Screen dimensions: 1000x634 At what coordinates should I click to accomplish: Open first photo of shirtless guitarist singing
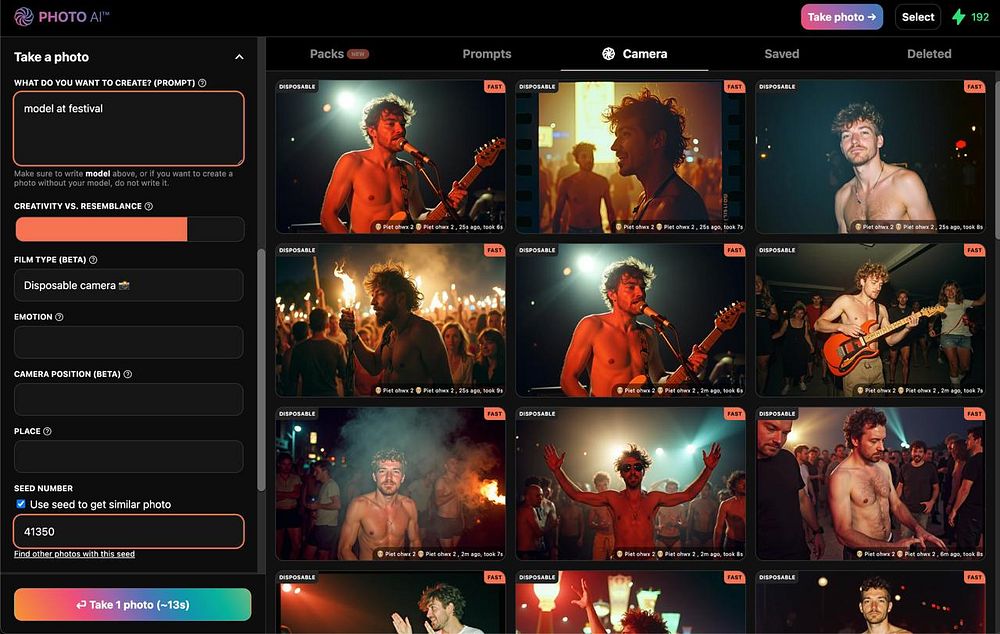tap(390, 157)
